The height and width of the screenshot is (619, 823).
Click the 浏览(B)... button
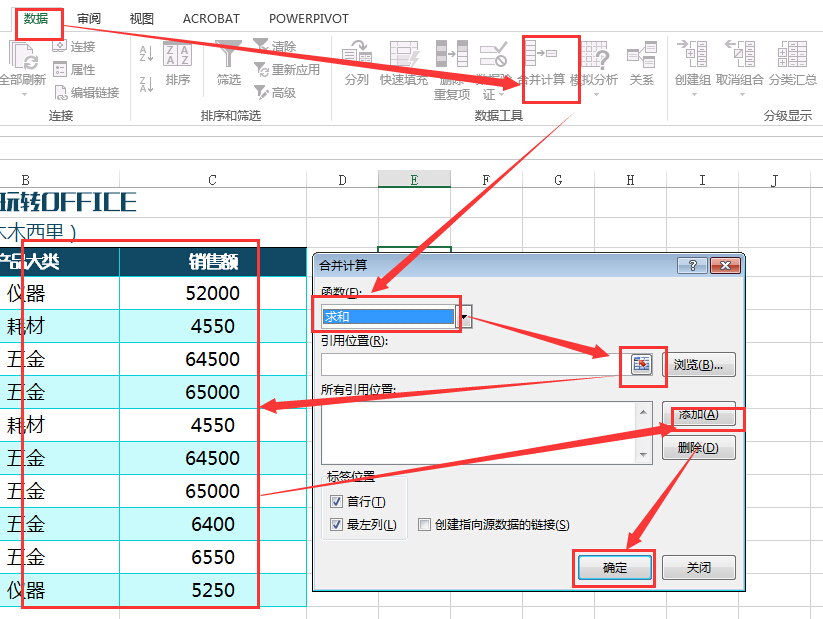tap(698, 364)
